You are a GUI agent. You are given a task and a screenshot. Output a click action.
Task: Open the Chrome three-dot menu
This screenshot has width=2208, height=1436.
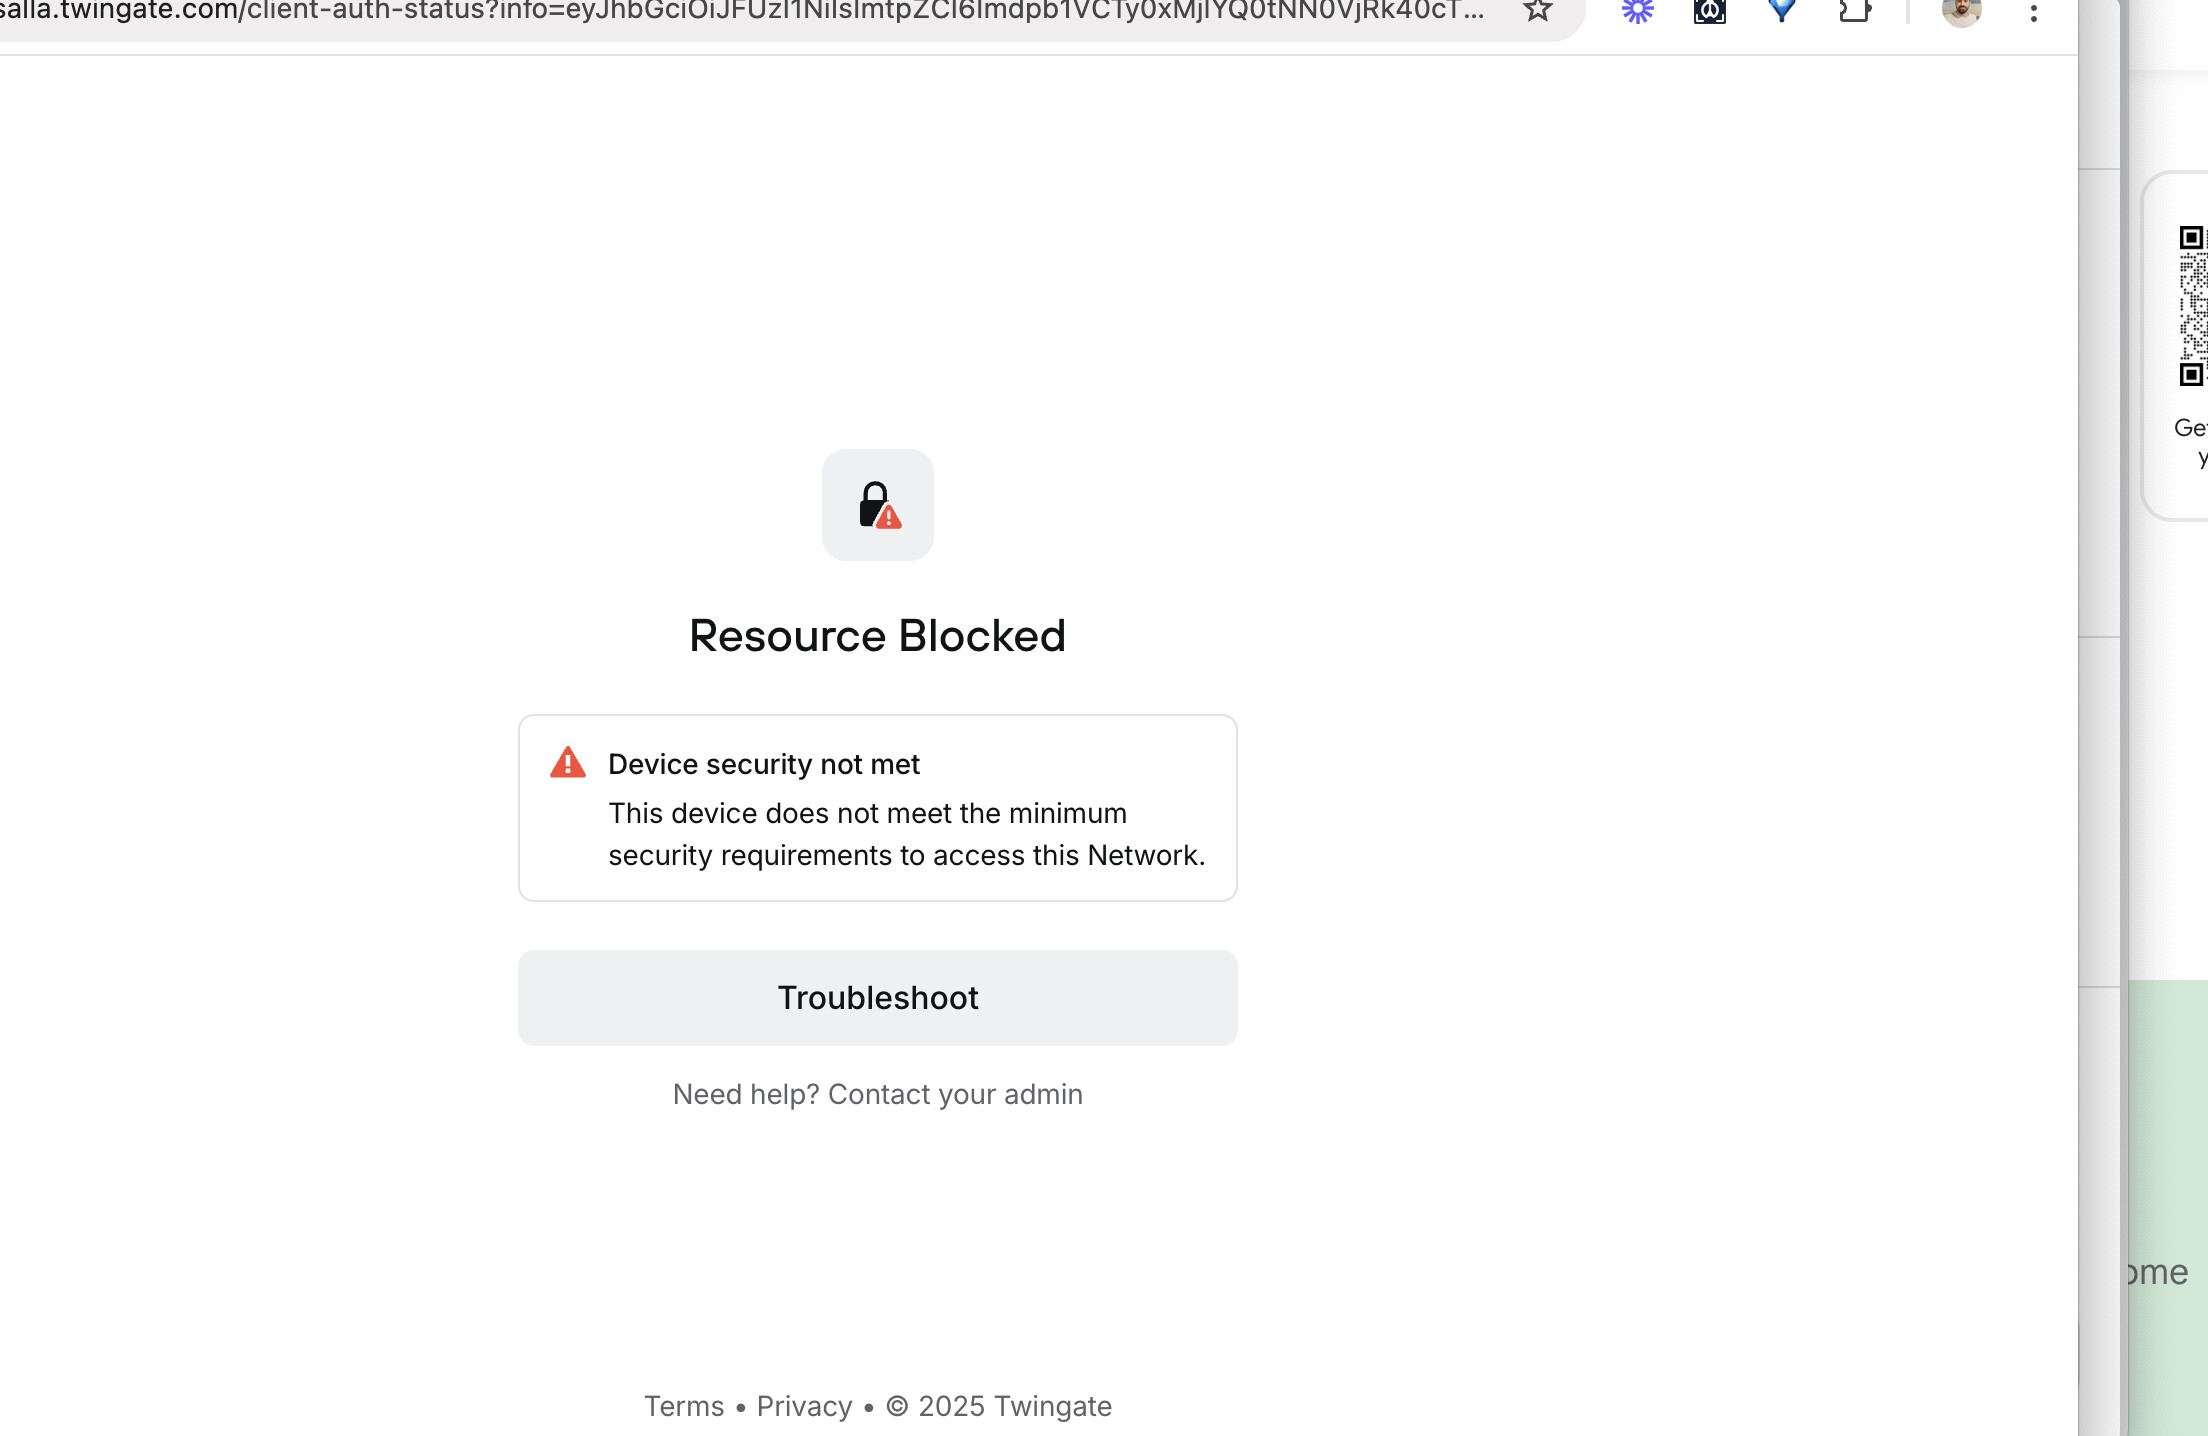tap(2033, 12)
